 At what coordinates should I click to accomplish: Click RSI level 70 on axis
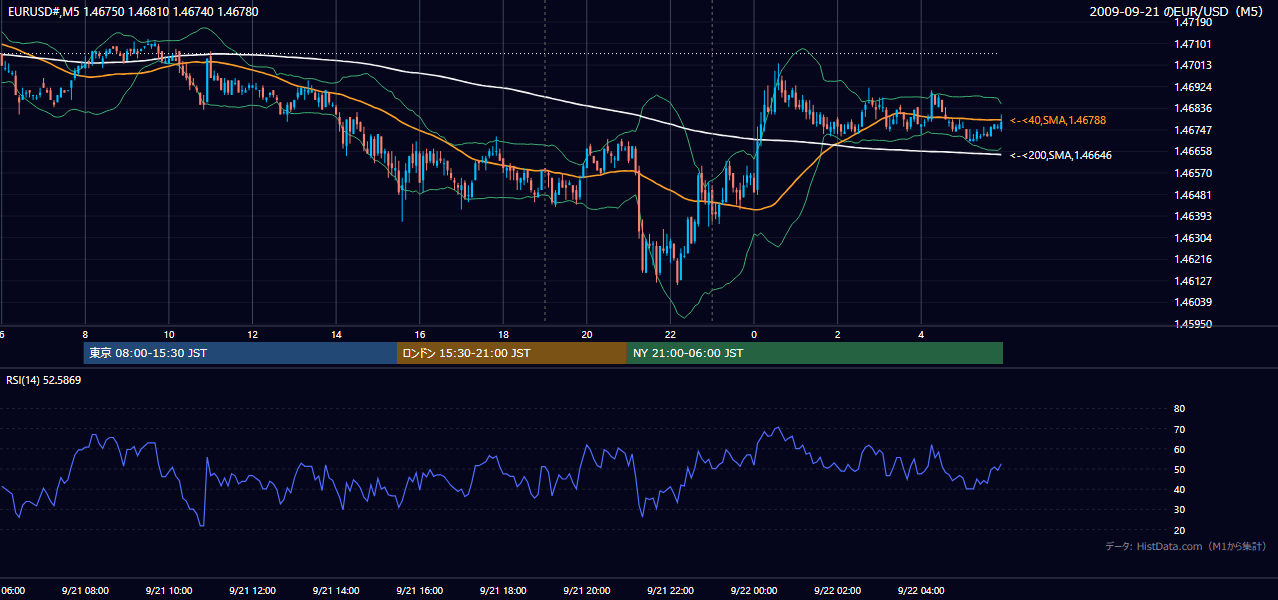(x=1179, y=429)
